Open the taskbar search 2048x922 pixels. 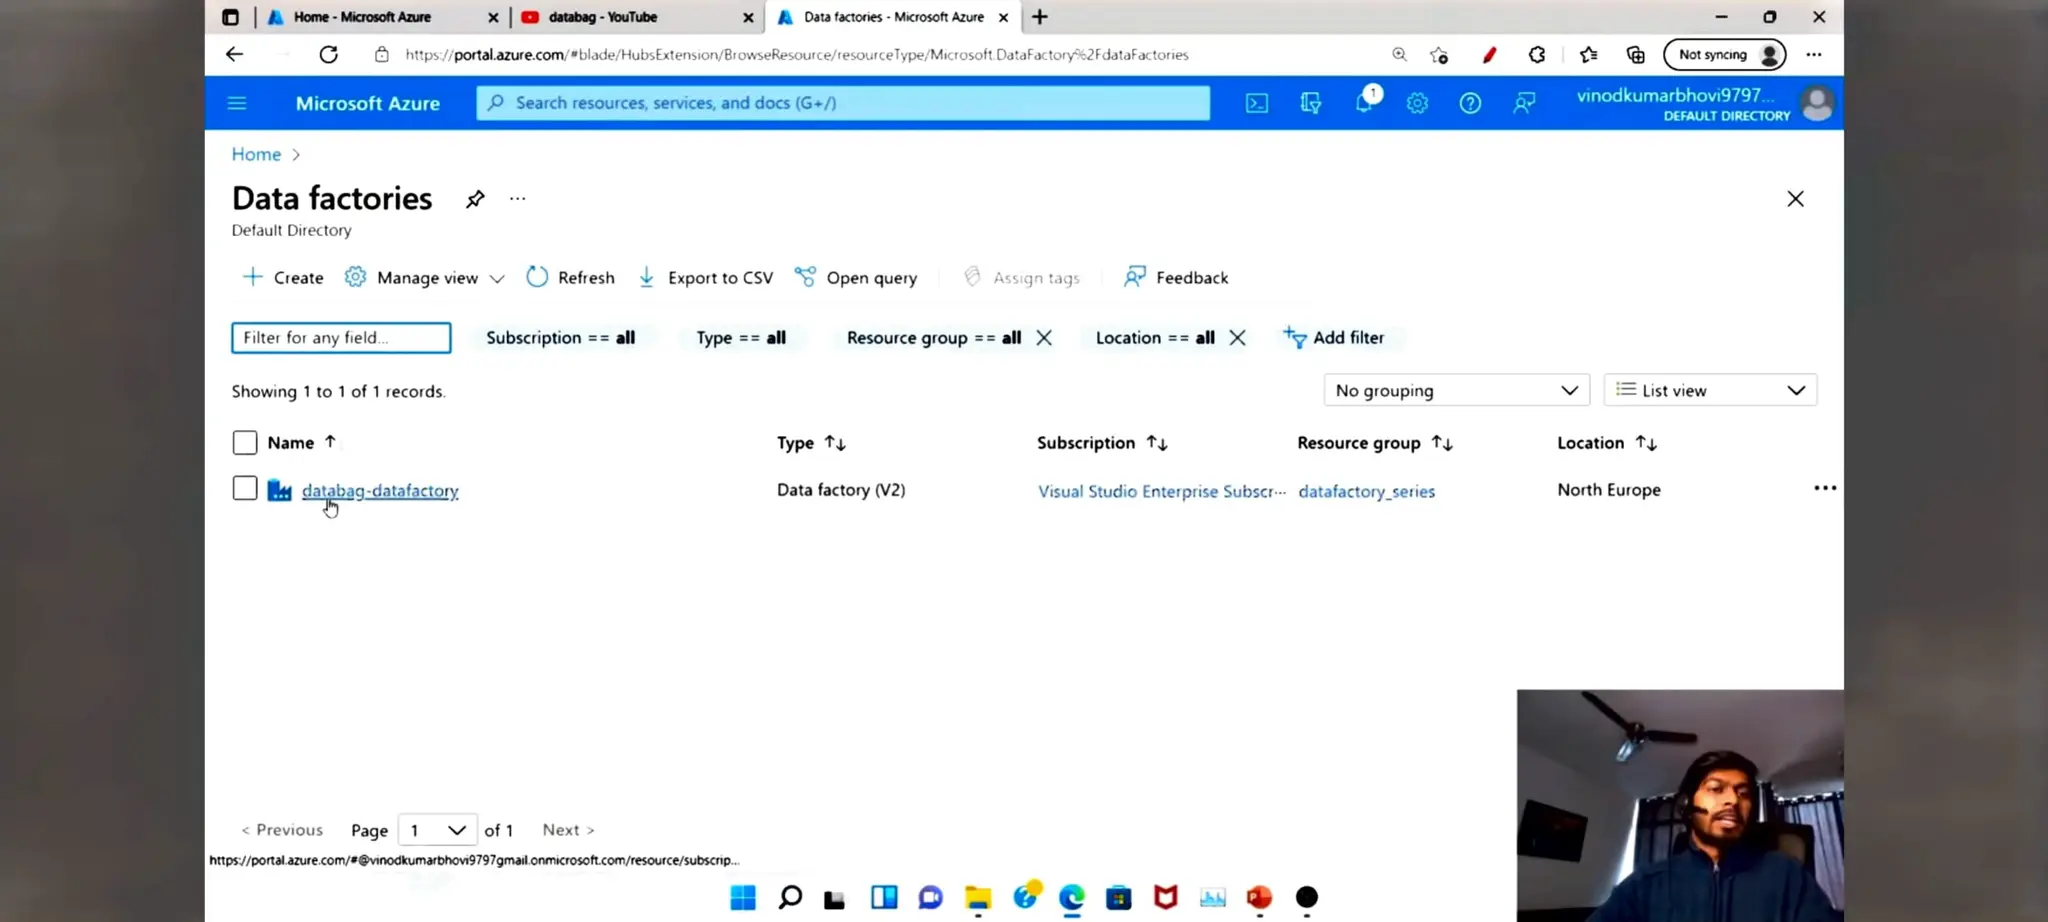click(x=790, y=898)
